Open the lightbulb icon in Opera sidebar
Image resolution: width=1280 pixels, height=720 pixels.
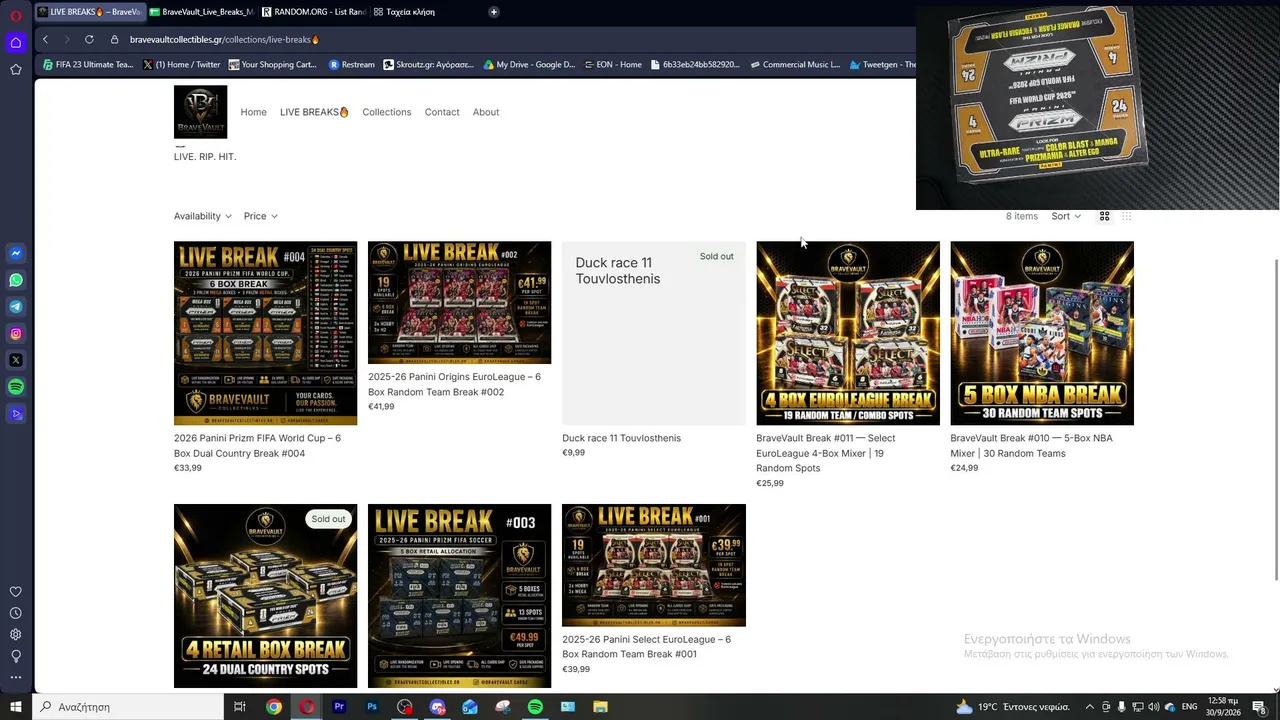(x=16, y=656)
